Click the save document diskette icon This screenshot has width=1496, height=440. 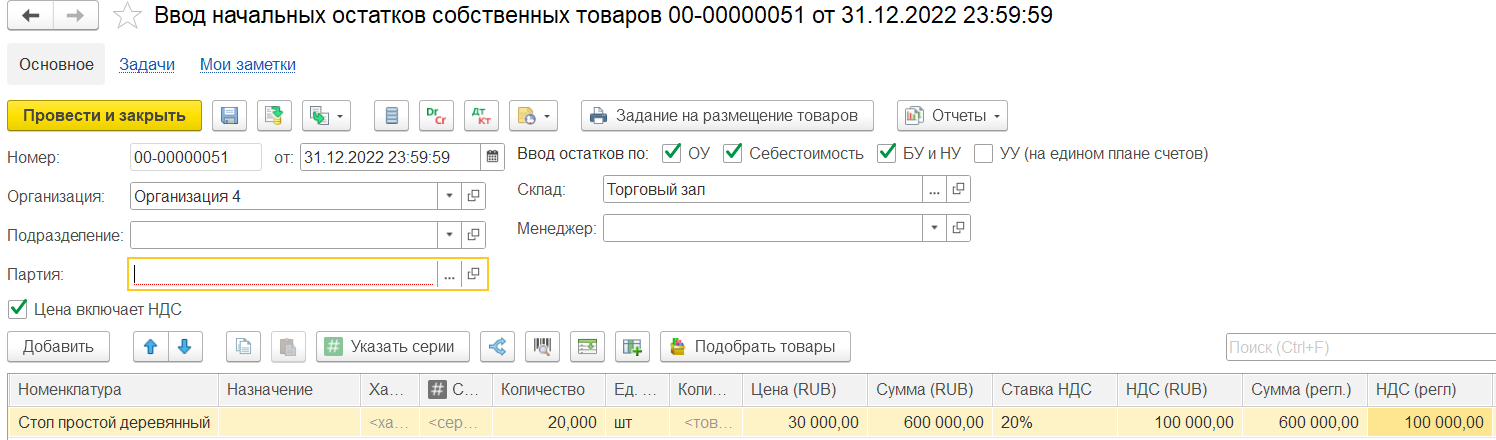click(x=230, y=116)
